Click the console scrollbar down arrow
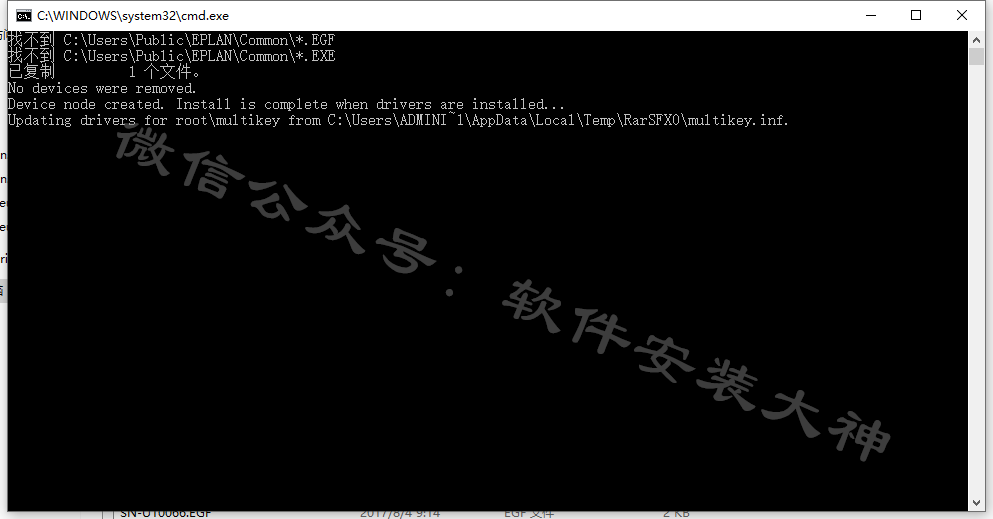 coord(976,503)
